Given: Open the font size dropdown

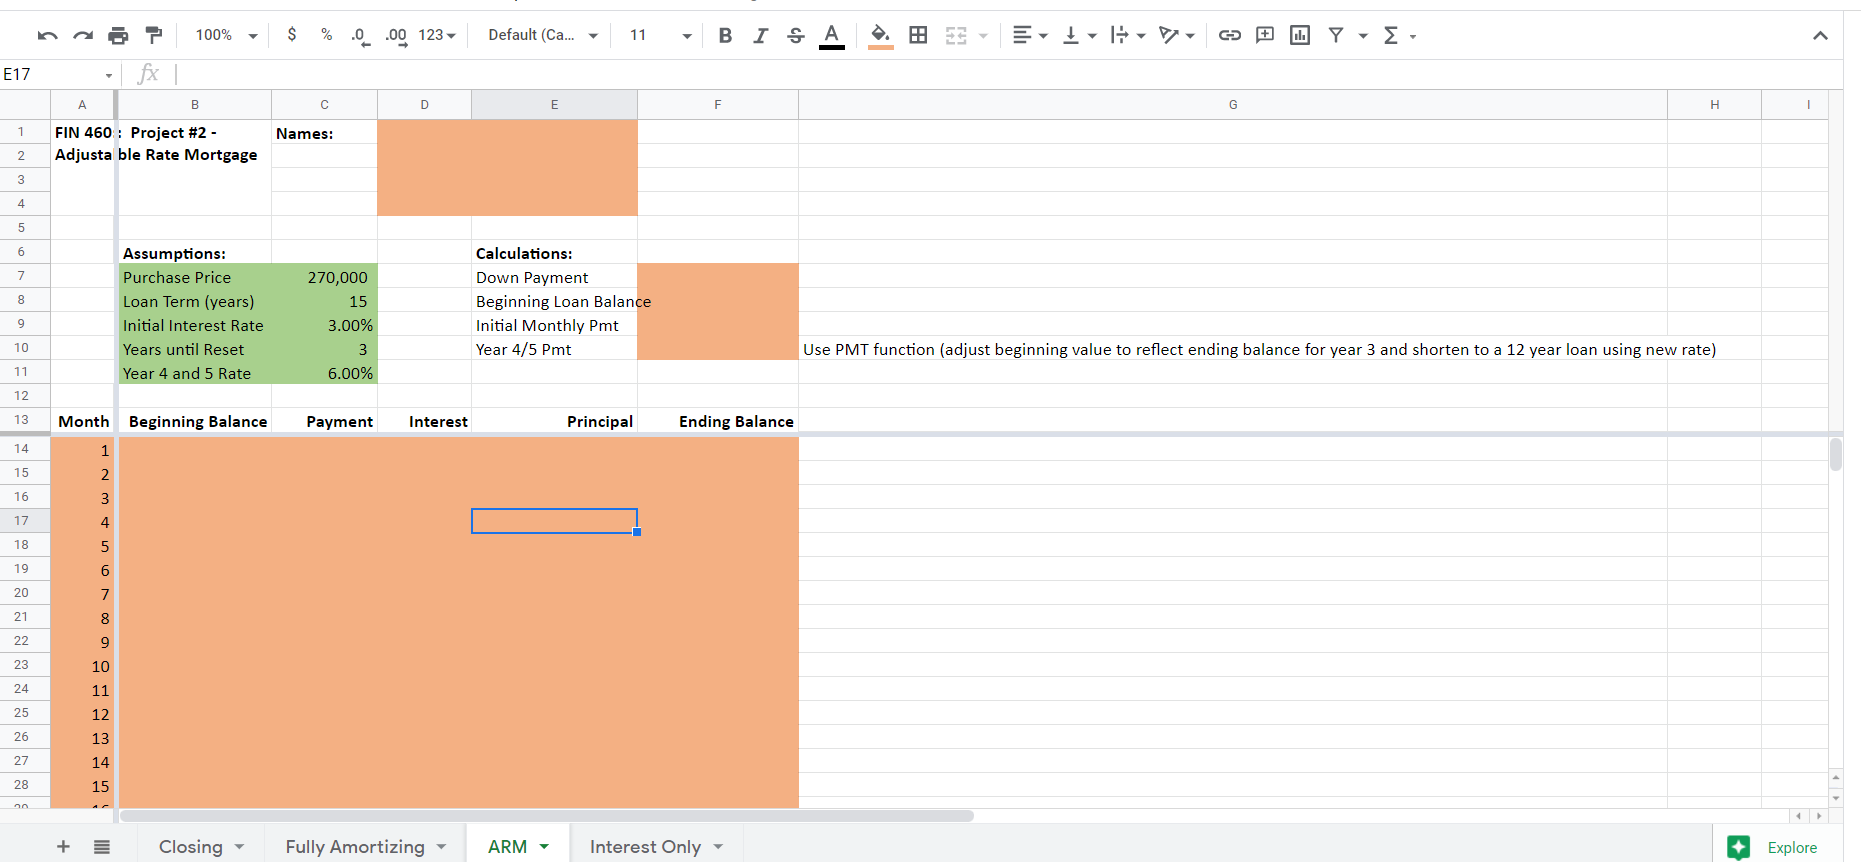Looking at the screenshot, I should click(x=660, y=35).
